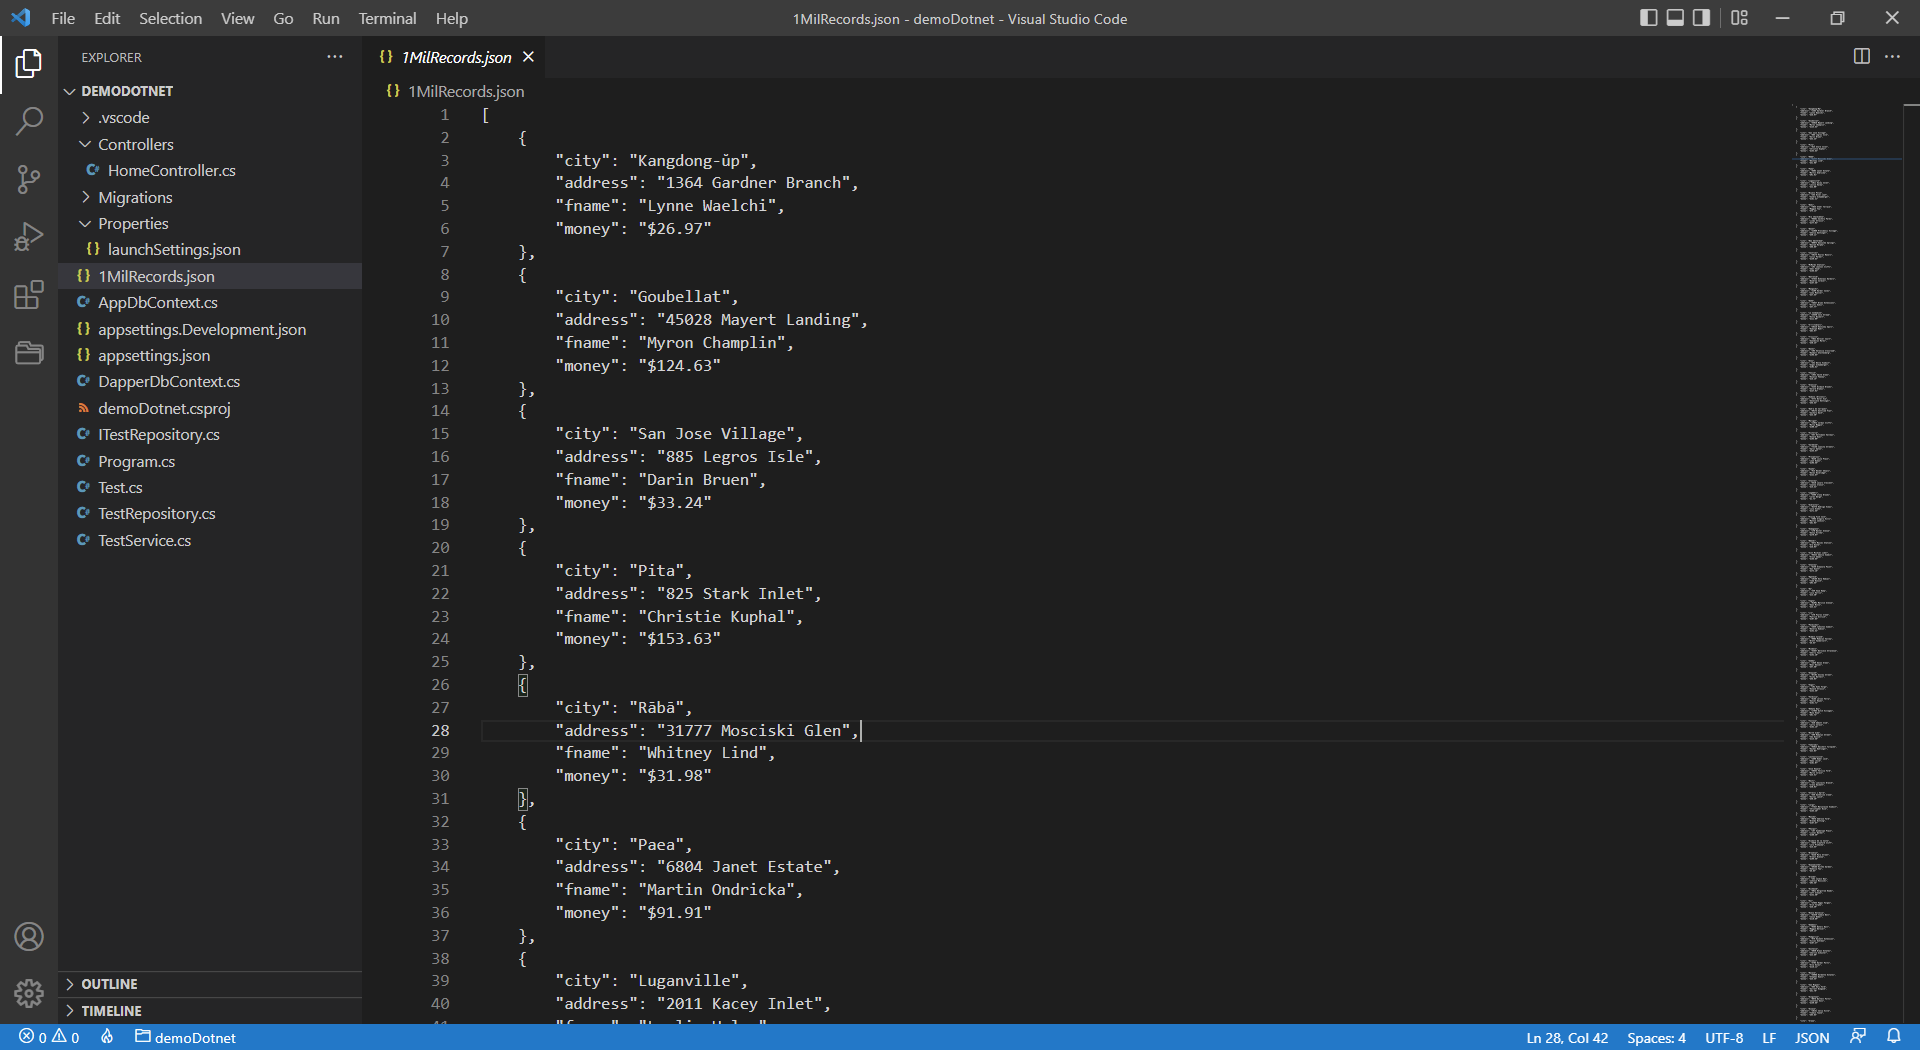Image resolution: width=1920 pixels, height=1050 pixels.
Task: Open the Source Control view
Action: [29, 178]
